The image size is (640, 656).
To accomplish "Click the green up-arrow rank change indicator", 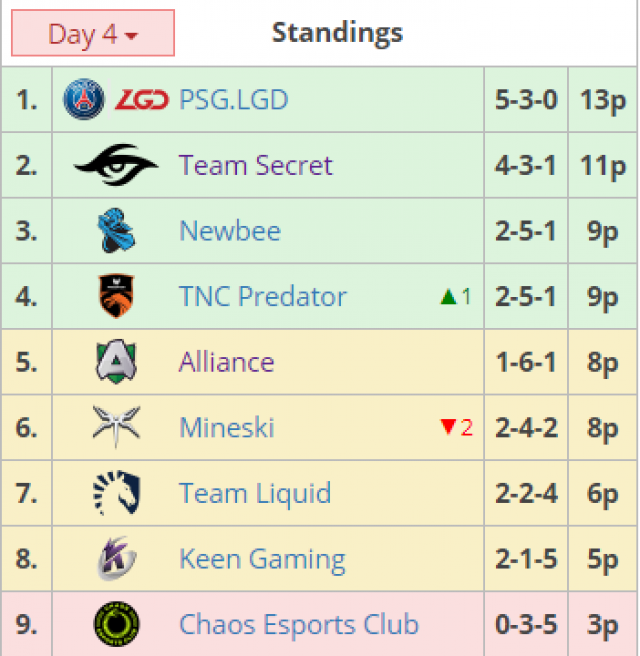I will point(449,296).
